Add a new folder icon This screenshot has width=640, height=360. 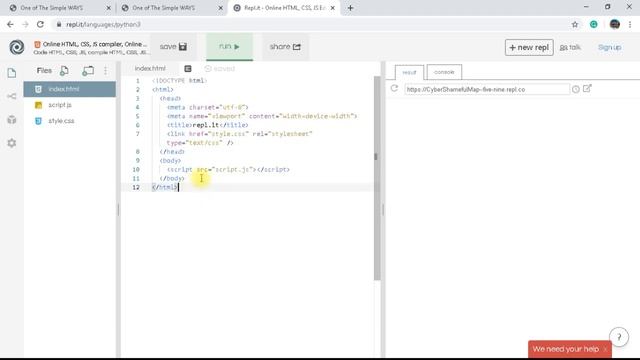[88, 71]
